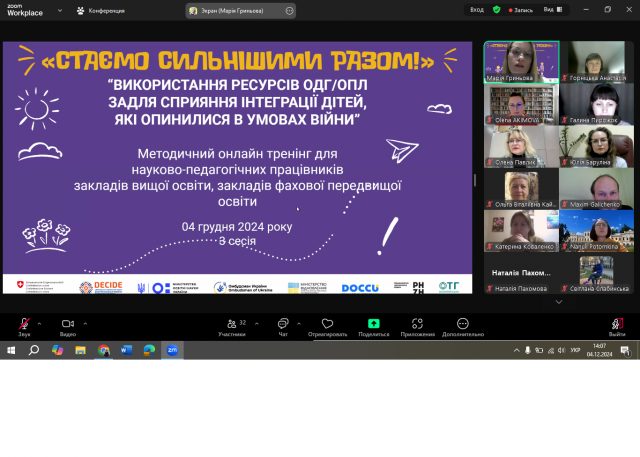
Task: Expand audio options arrow beside Звук
Action: tap(40, 324)
